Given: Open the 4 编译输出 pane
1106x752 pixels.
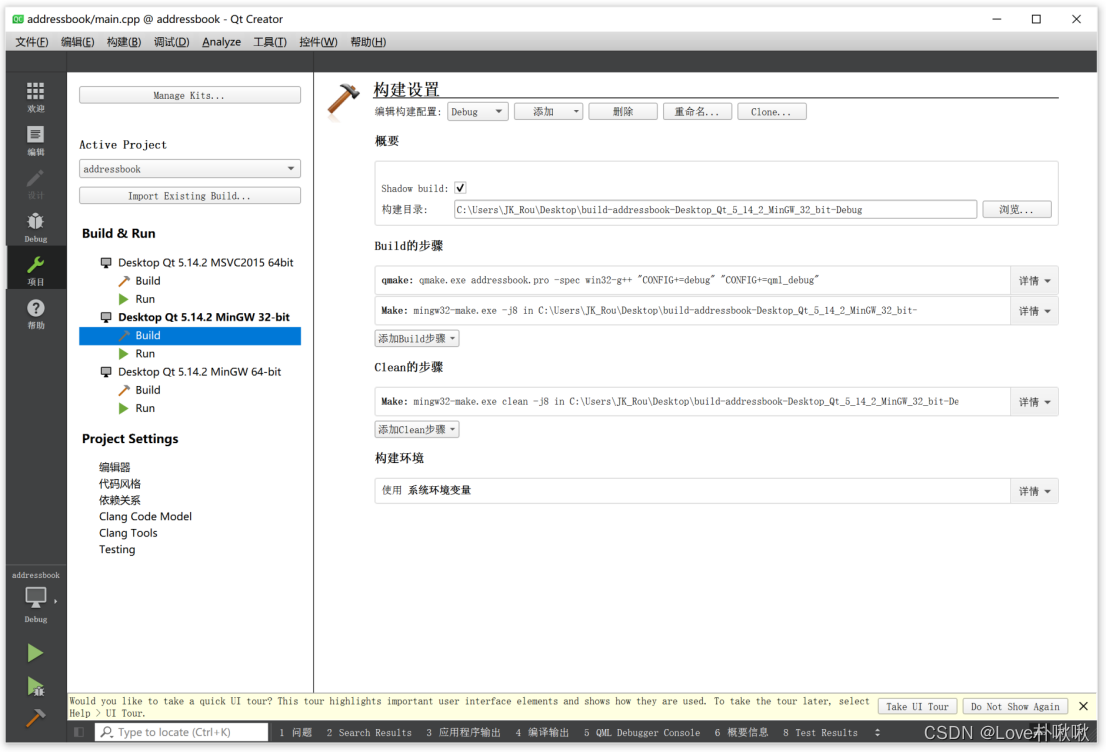Looking at the screenshot, I should tap(542, 732).
